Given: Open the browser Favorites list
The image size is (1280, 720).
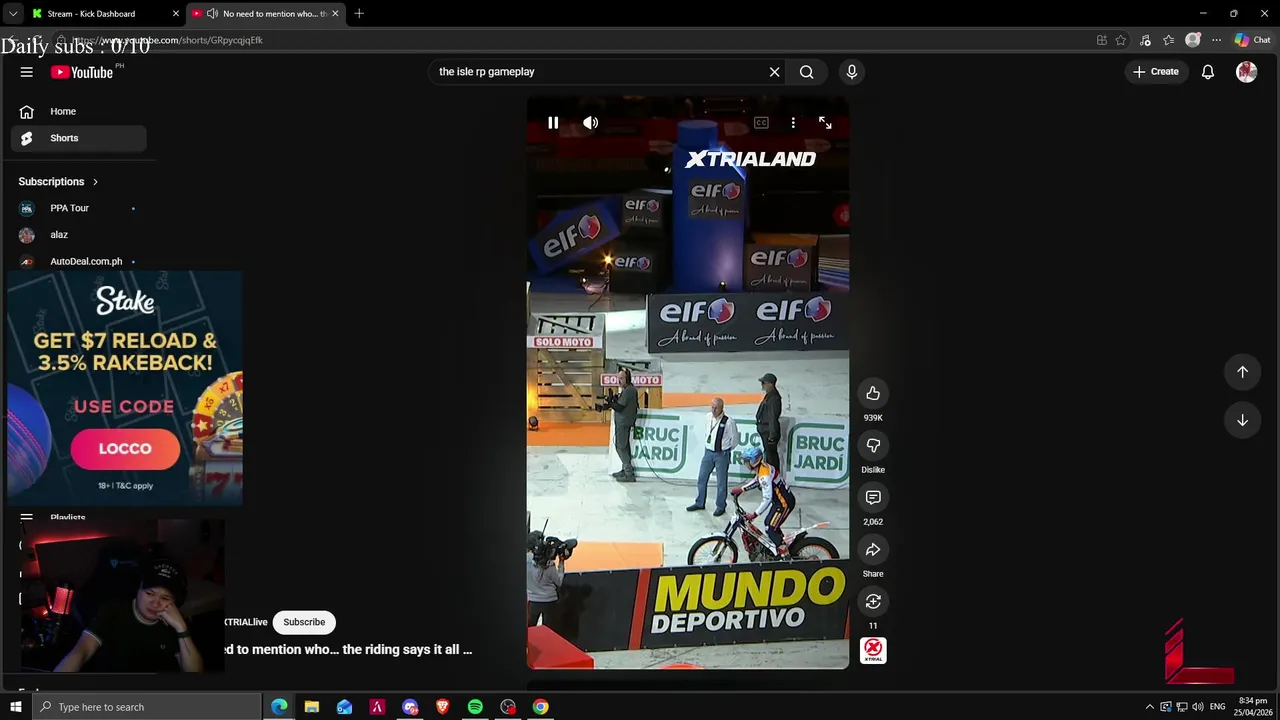Looking at the screenshot, I should coord(1169,40).
